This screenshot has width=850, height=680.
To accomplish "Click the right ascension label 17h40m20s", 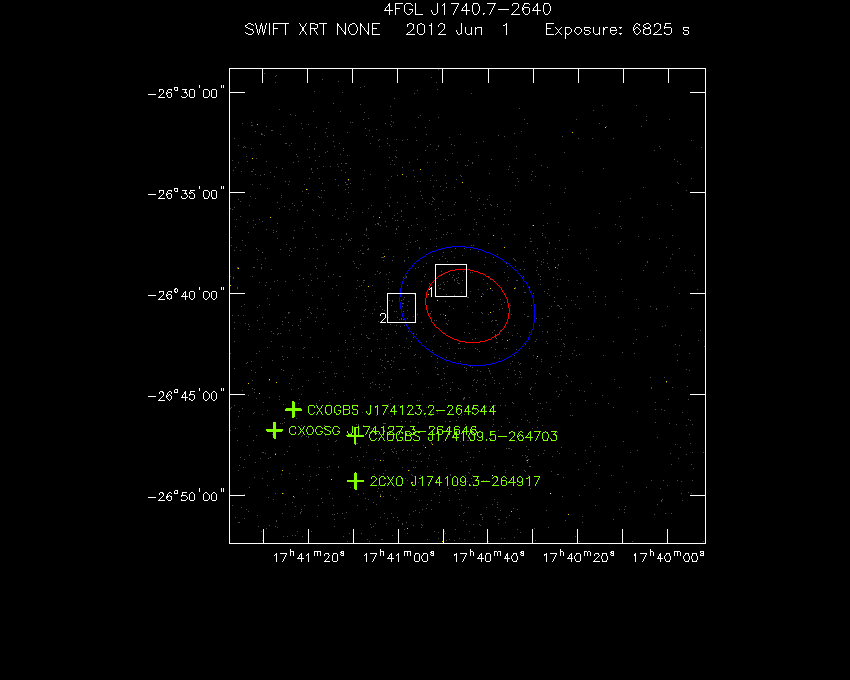I will [578, 557].
